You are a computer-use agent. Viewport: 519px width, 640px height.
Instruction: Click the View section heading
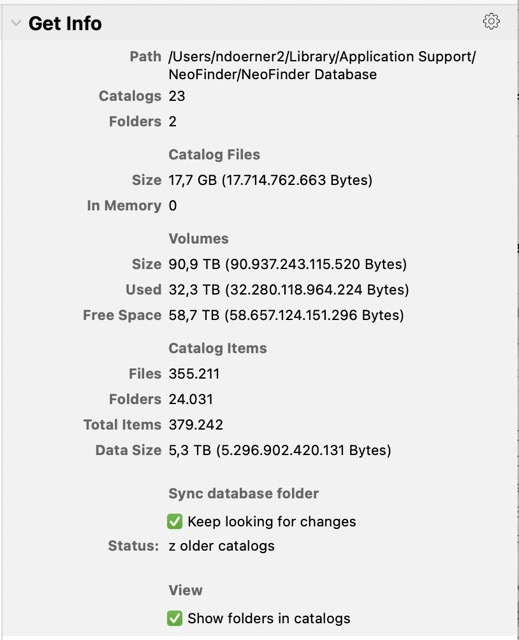click(186, 590)
